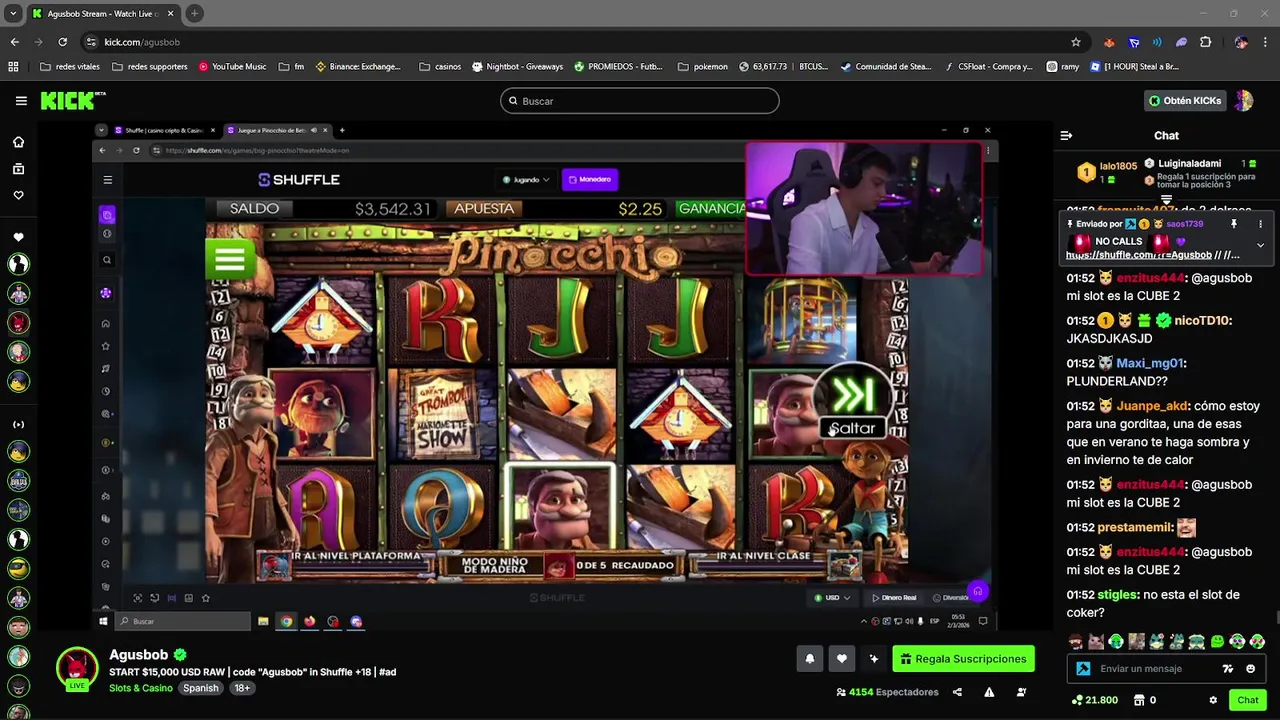Open YouTube Music bookmark
The width and height of the screenshot is (1280, 720).
pyautogui.click(x=232, y=67)
